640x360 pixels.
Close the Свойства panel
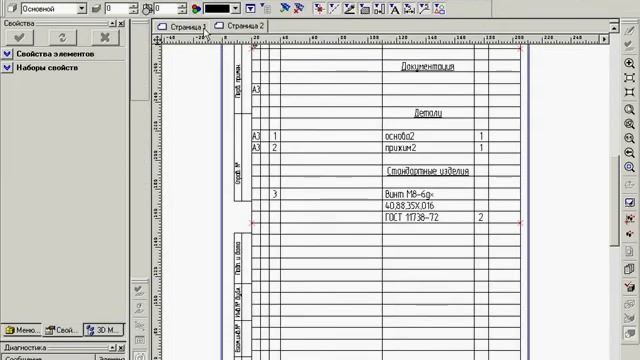(121, 24)
